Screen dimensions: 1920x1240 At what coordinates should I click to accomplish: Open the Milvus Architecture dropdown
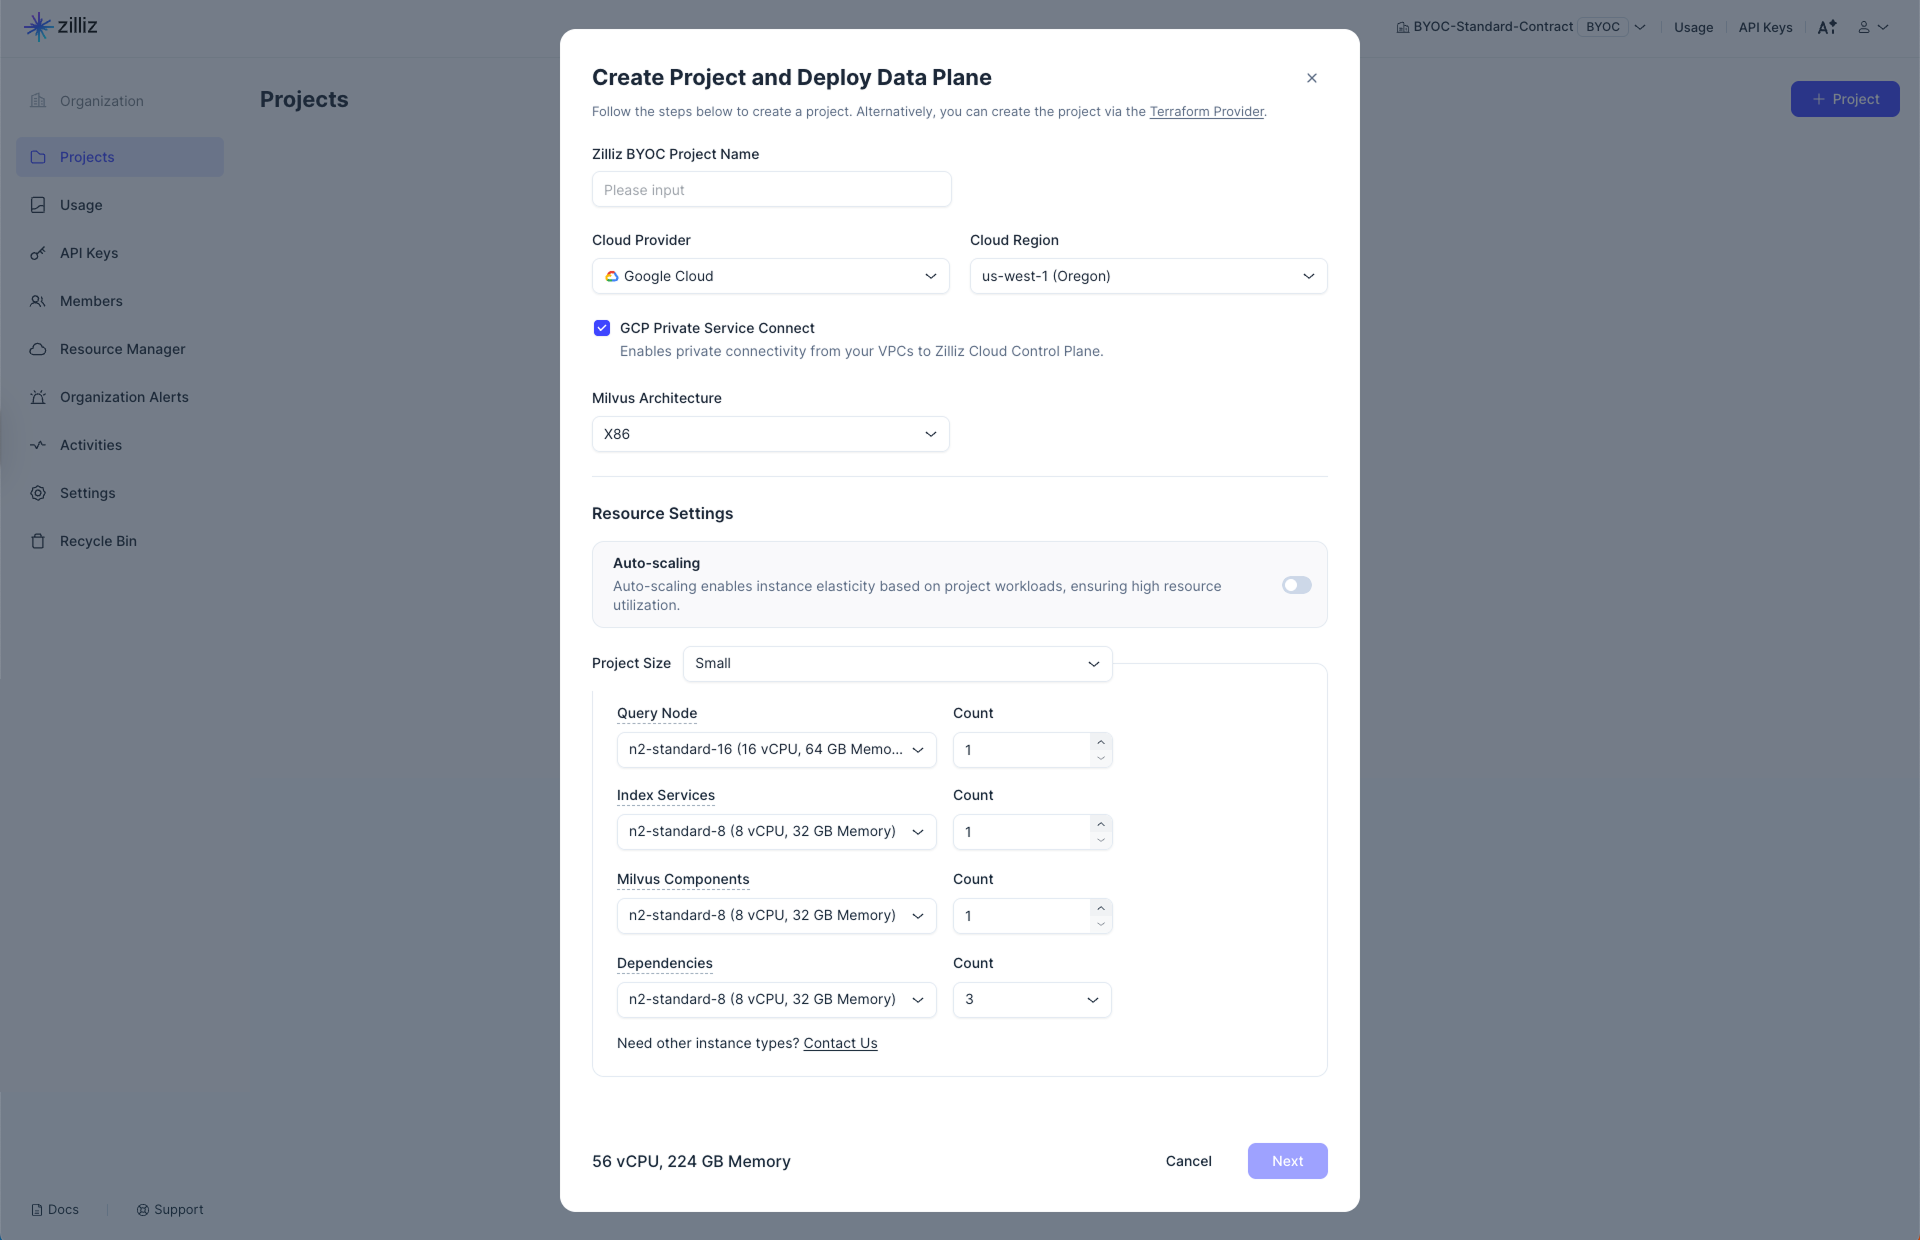770,434
